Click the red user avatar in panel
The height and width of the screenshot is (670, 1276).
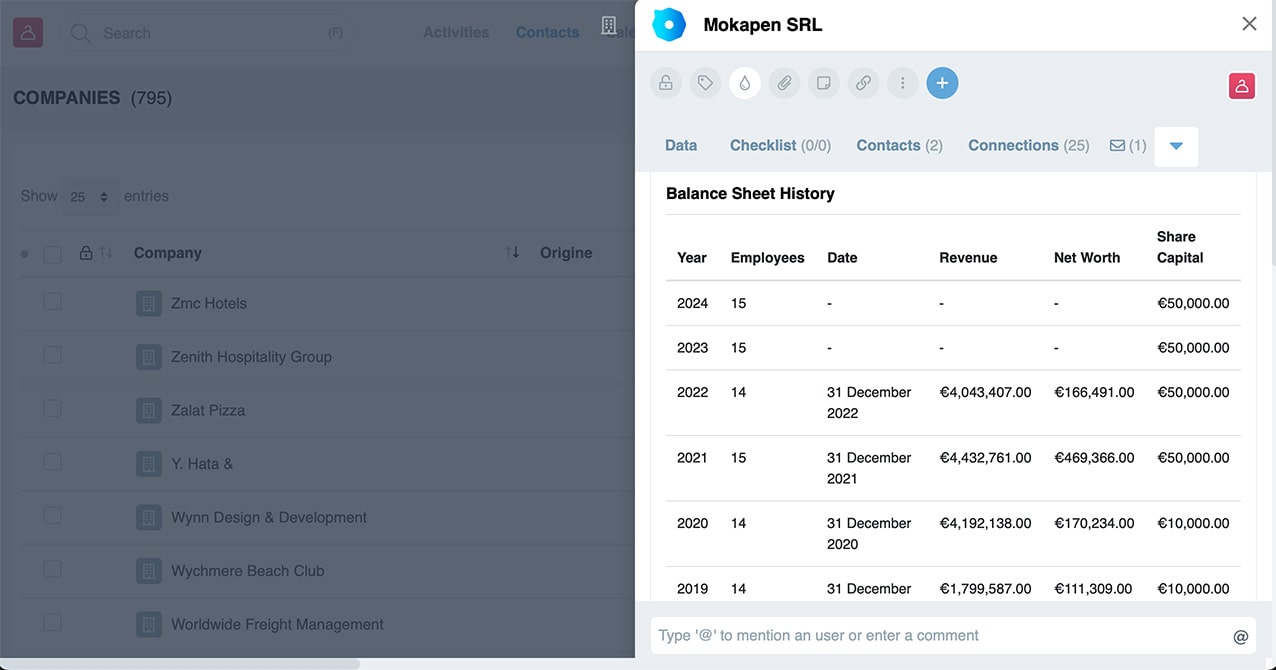[1241, 86]
